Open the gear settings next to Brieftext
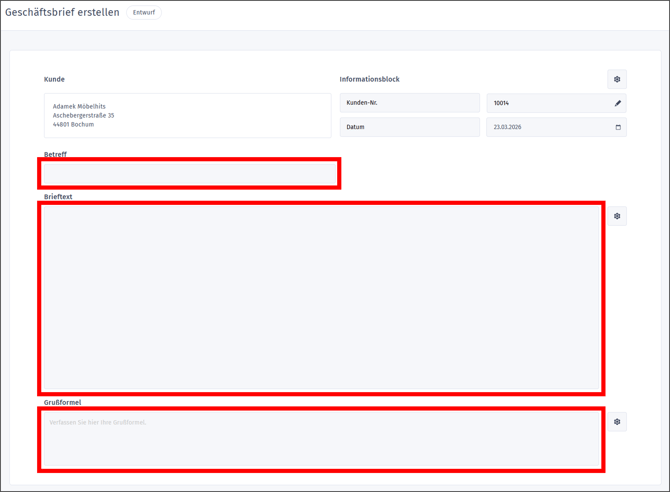The image size is (670, 492). [617, 216]
